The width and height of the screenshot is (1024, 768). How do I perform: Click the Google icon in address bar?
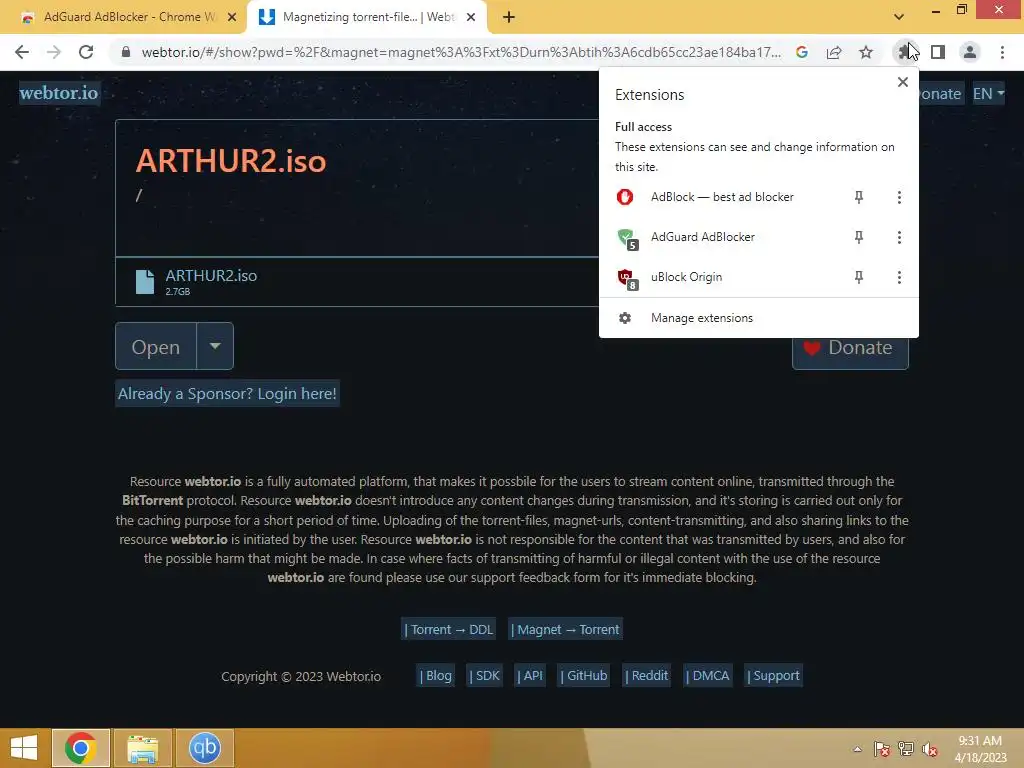click(802, 52)
